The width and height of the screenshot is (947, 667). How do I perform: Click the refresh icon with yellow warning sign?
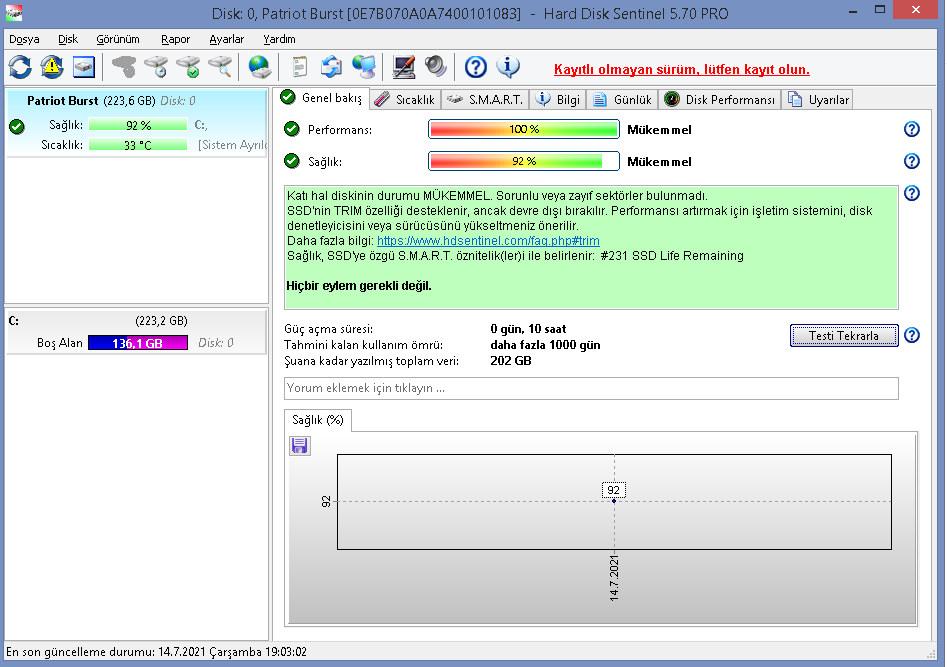(x=52, y=67)
